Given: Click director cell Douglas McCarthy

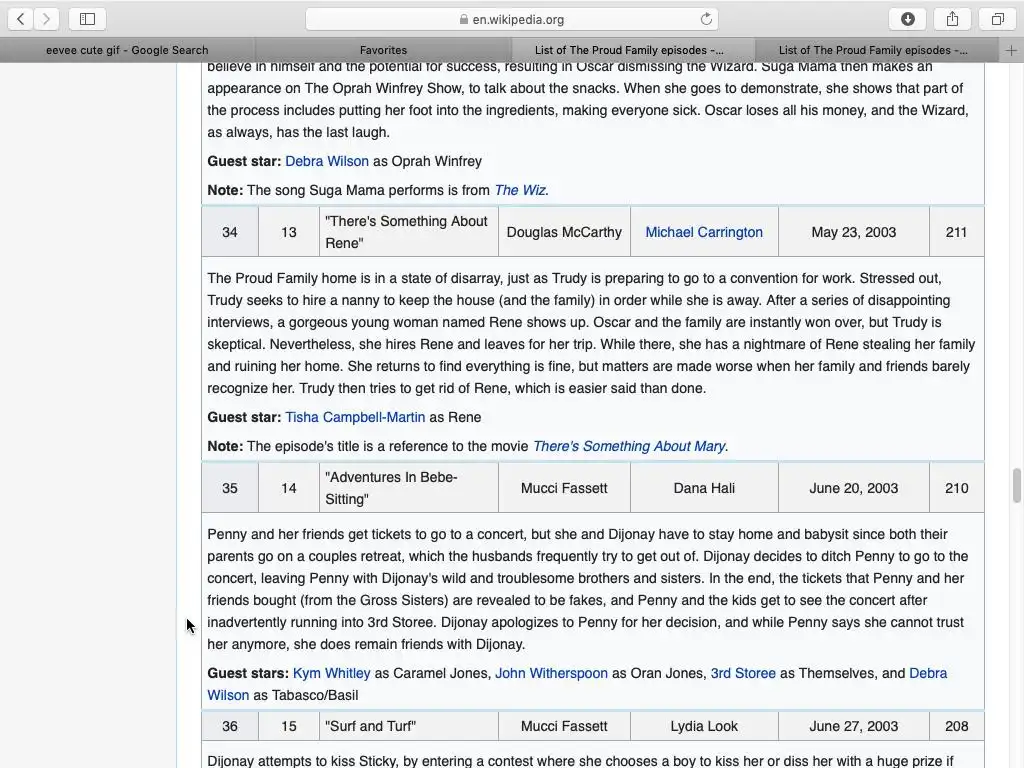Looking at the screenshot, I should click(x=564, y=232).
